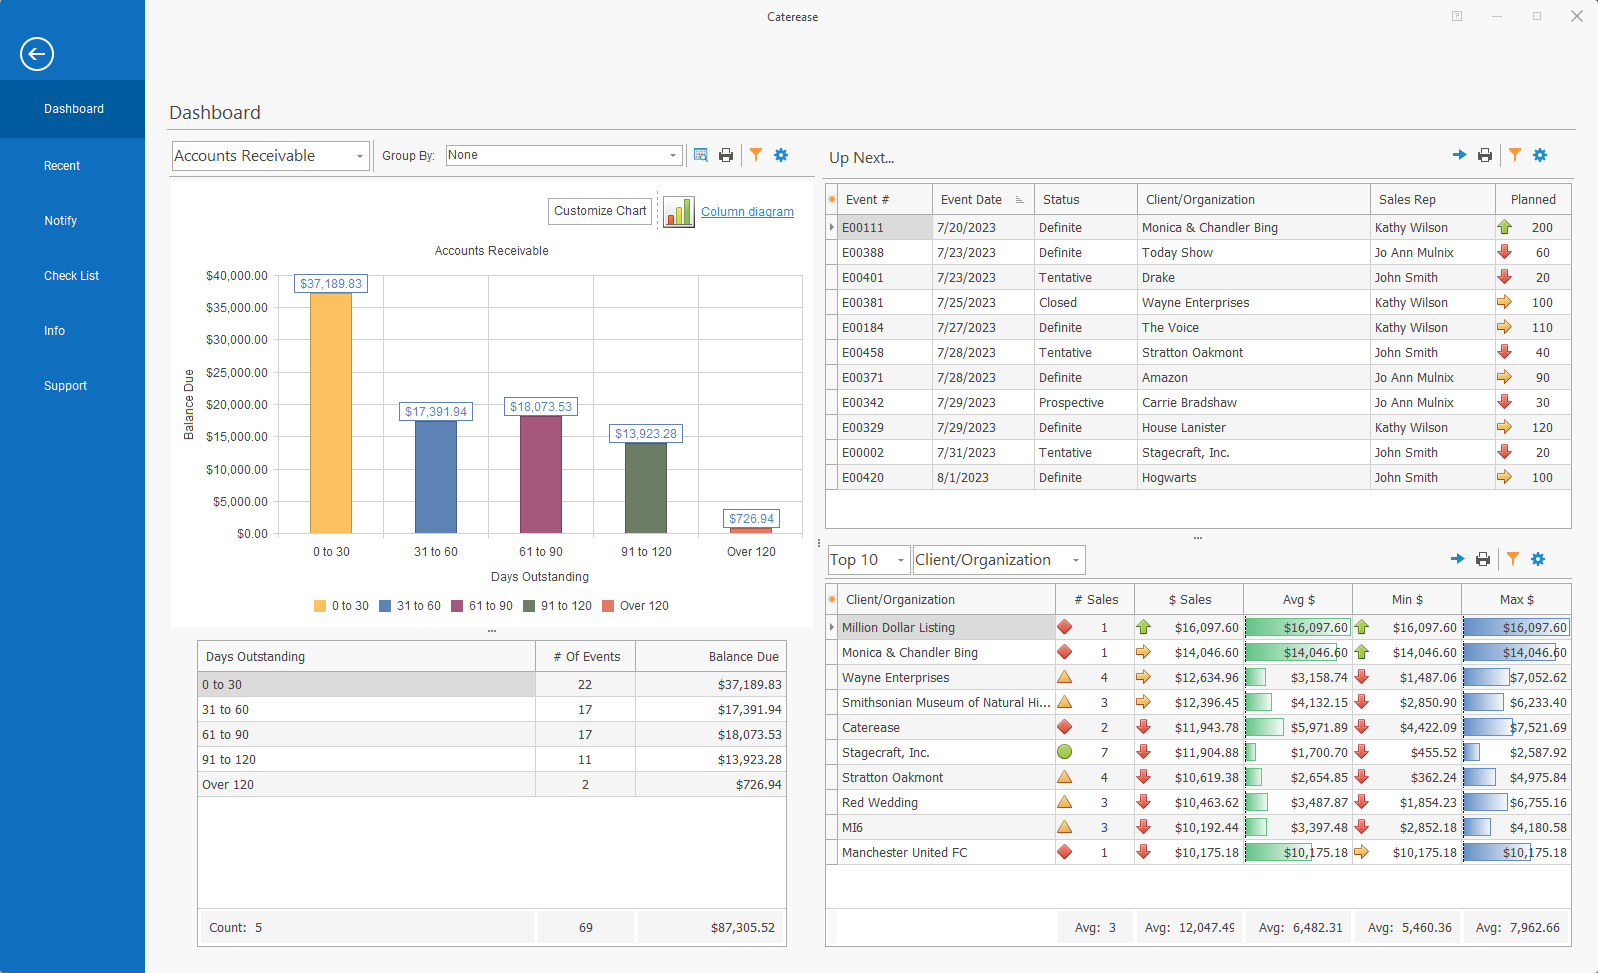Click the splitter dots below Up Next grid

coord(1198,538)
